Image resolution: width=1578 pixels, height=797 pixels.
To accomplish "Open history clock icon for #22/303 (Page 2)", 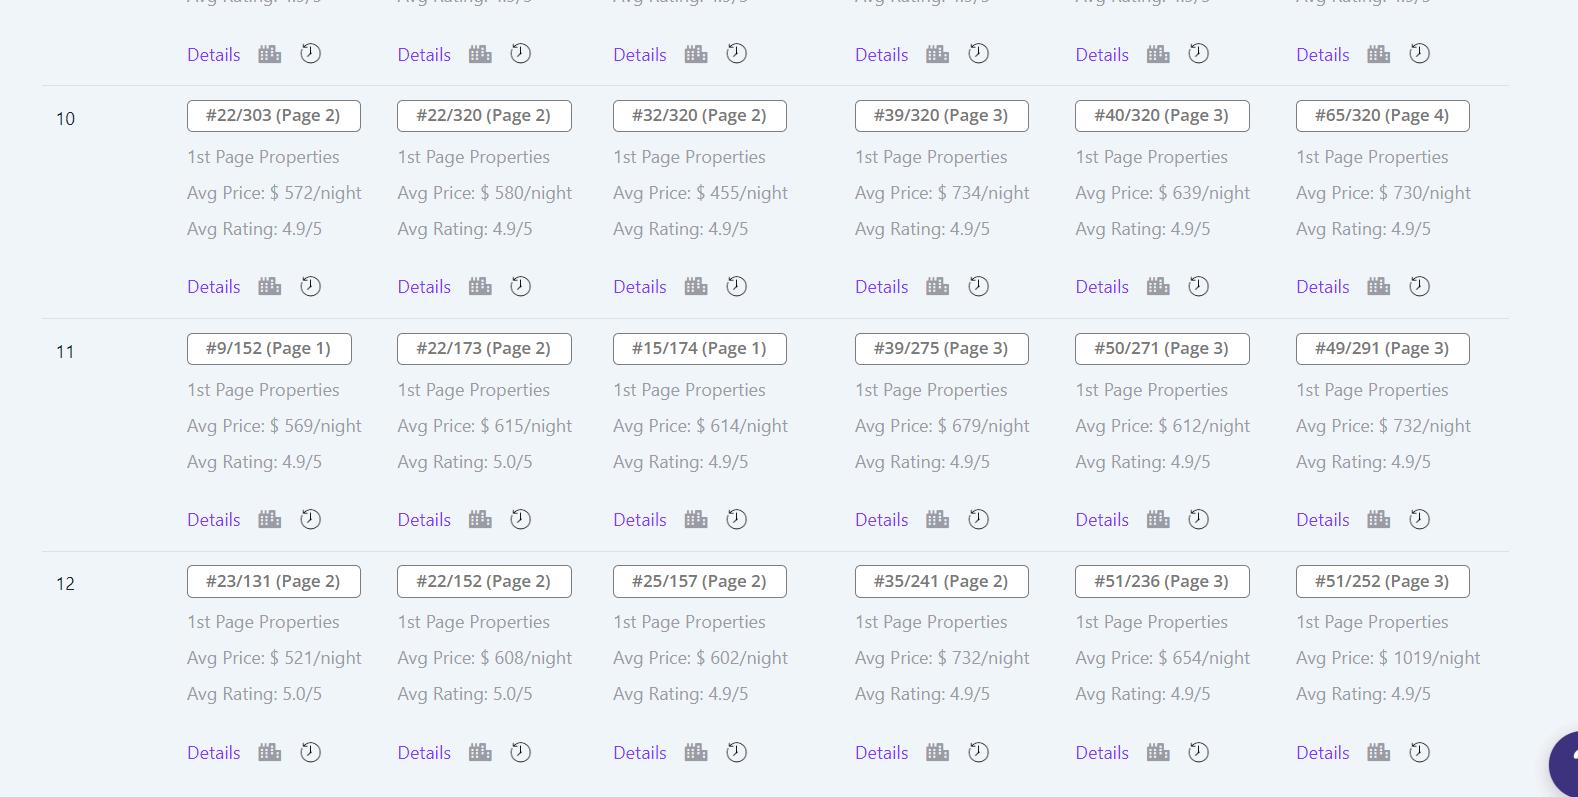I will click(x=311, y=286).
